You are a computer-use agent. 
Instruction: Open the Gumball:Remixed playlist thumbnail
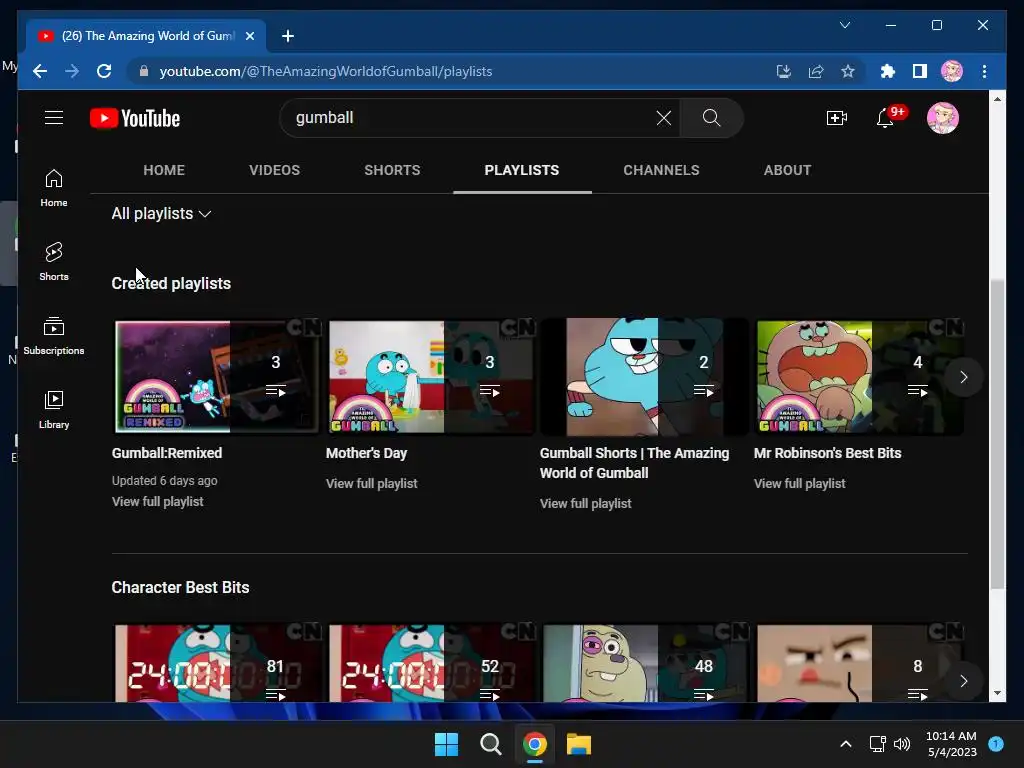pyautogui.click(x=217, y=377)
